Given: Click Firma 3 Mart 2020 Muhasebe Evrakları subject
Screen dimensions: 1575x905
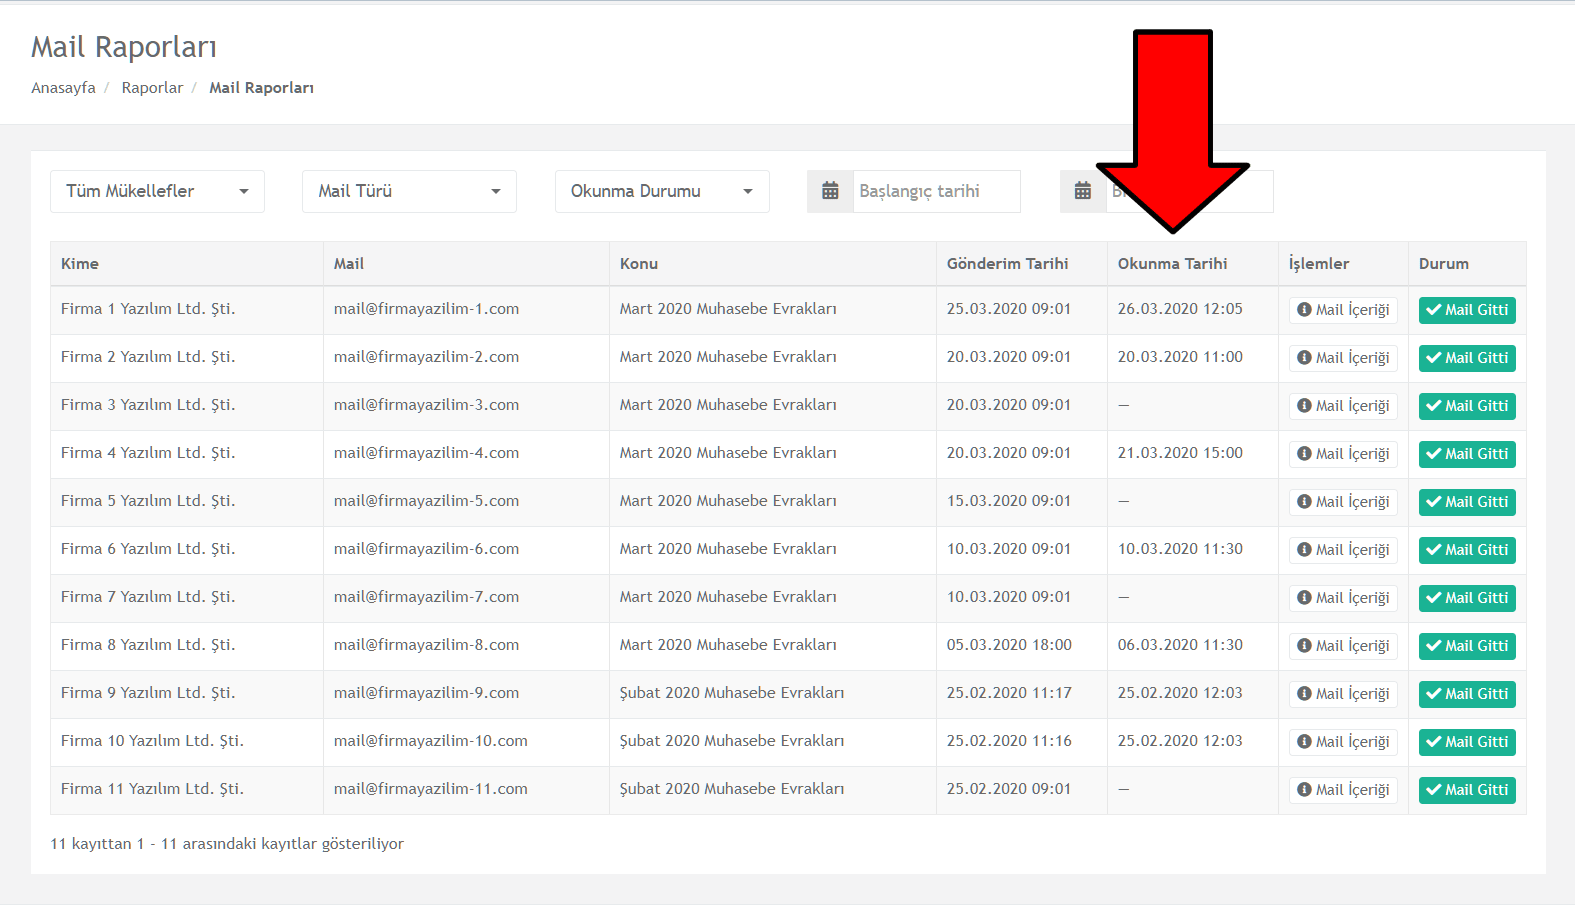Looking at the screenshot, I should (x=728, y=405).
